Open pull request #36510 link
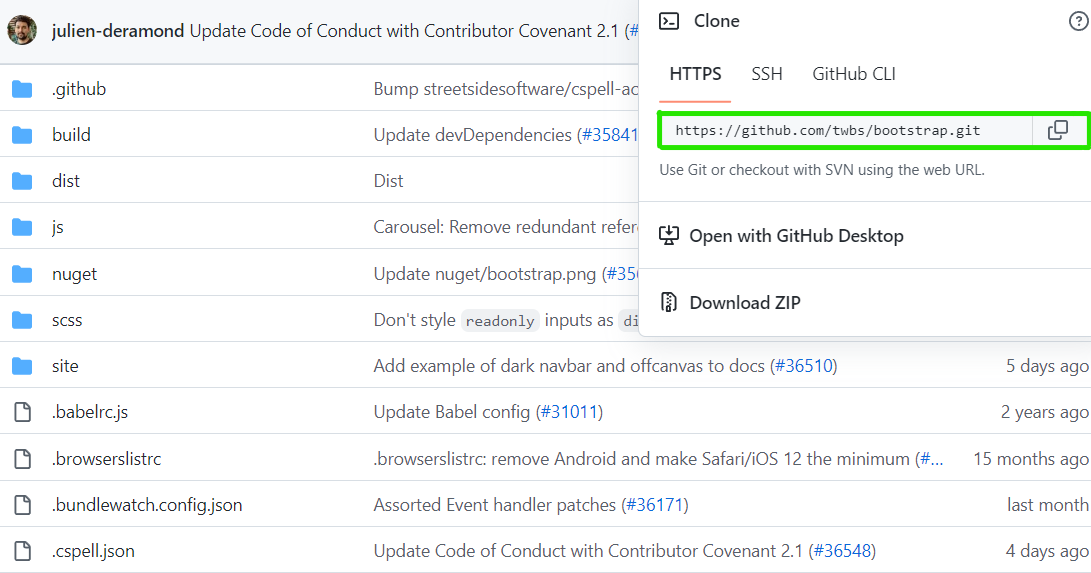This screenshot has width=1091, height=573. point(803,366)
